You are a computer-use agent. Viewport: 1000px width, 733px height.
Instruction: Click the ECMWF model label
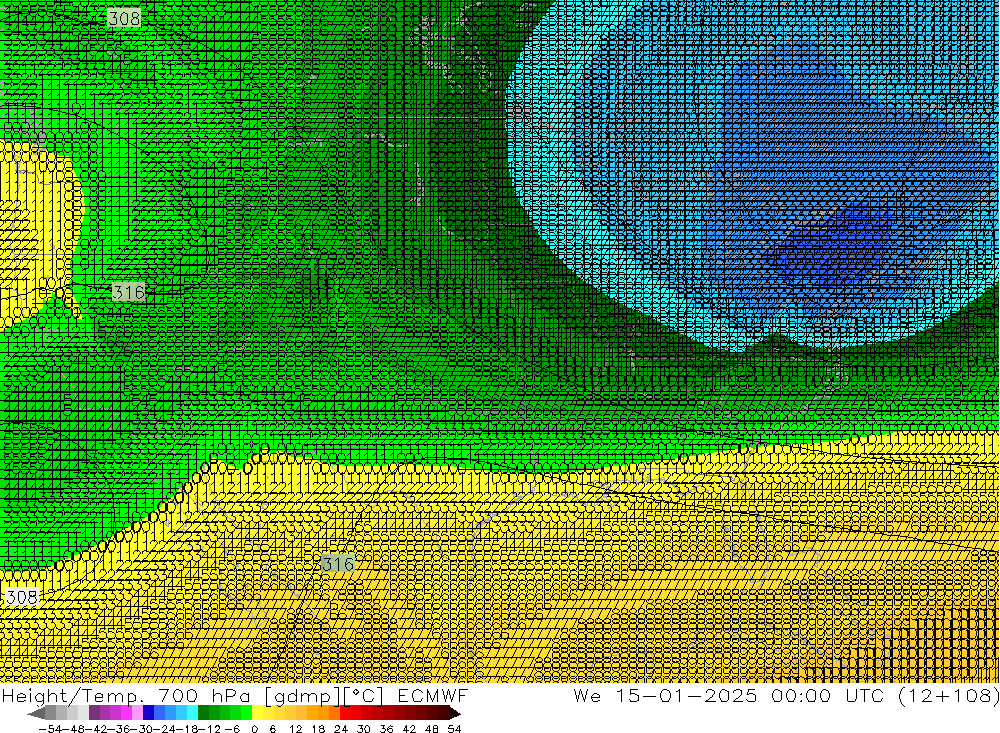coord(433,695)
